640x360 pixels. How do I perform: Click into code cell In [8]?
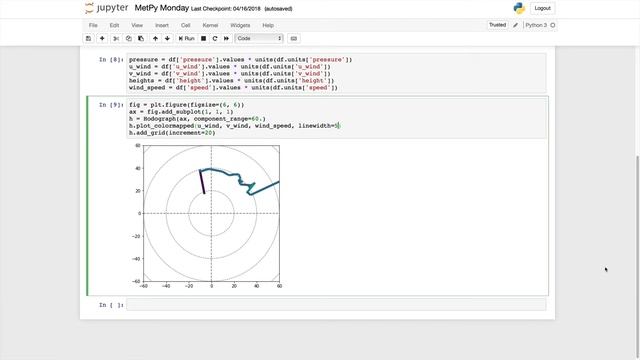tap(336, 73)
